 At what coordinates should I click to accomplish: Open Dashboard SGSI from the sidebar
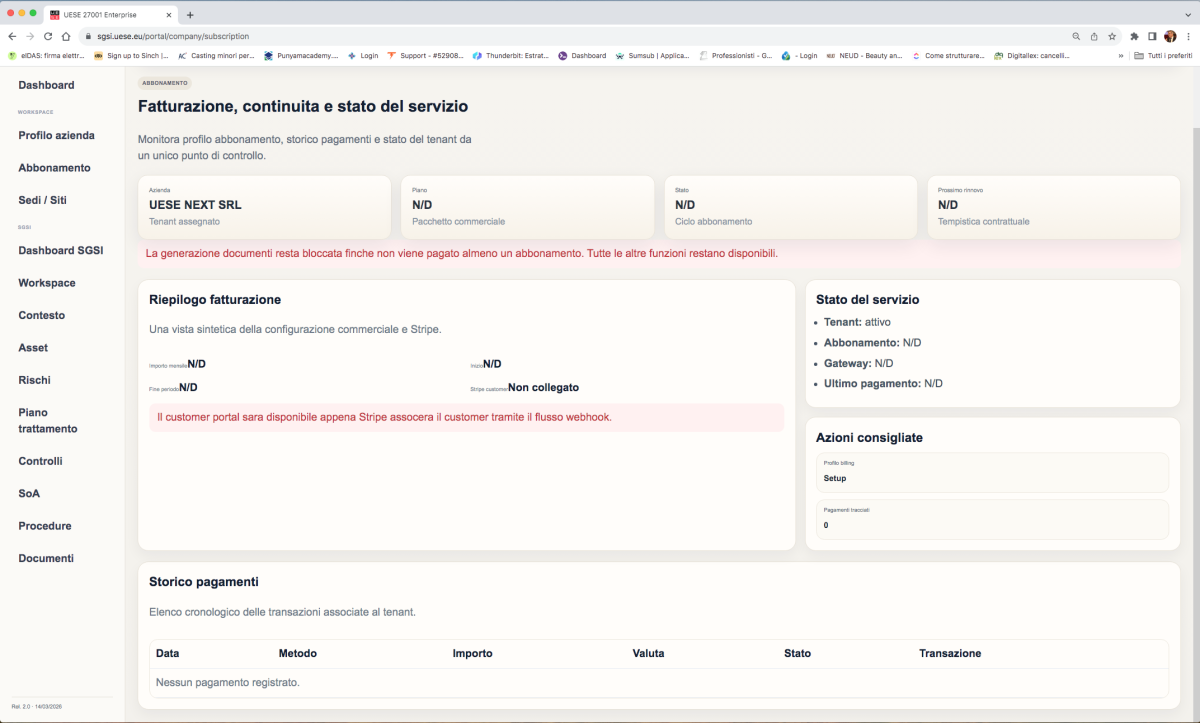click(60, 250)
